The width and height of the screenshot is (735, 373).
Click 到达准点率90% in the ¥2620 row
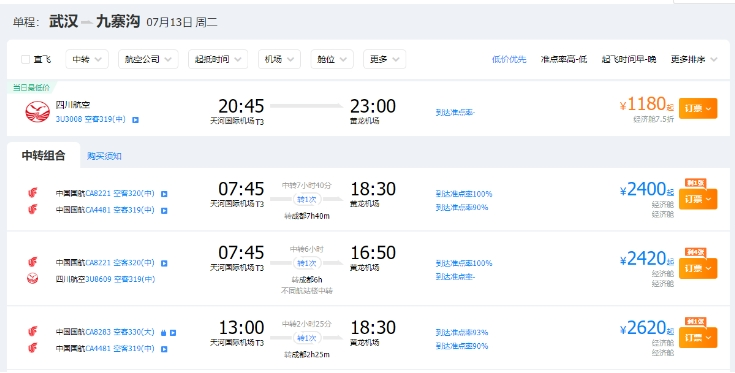click(x=462, y=346)
